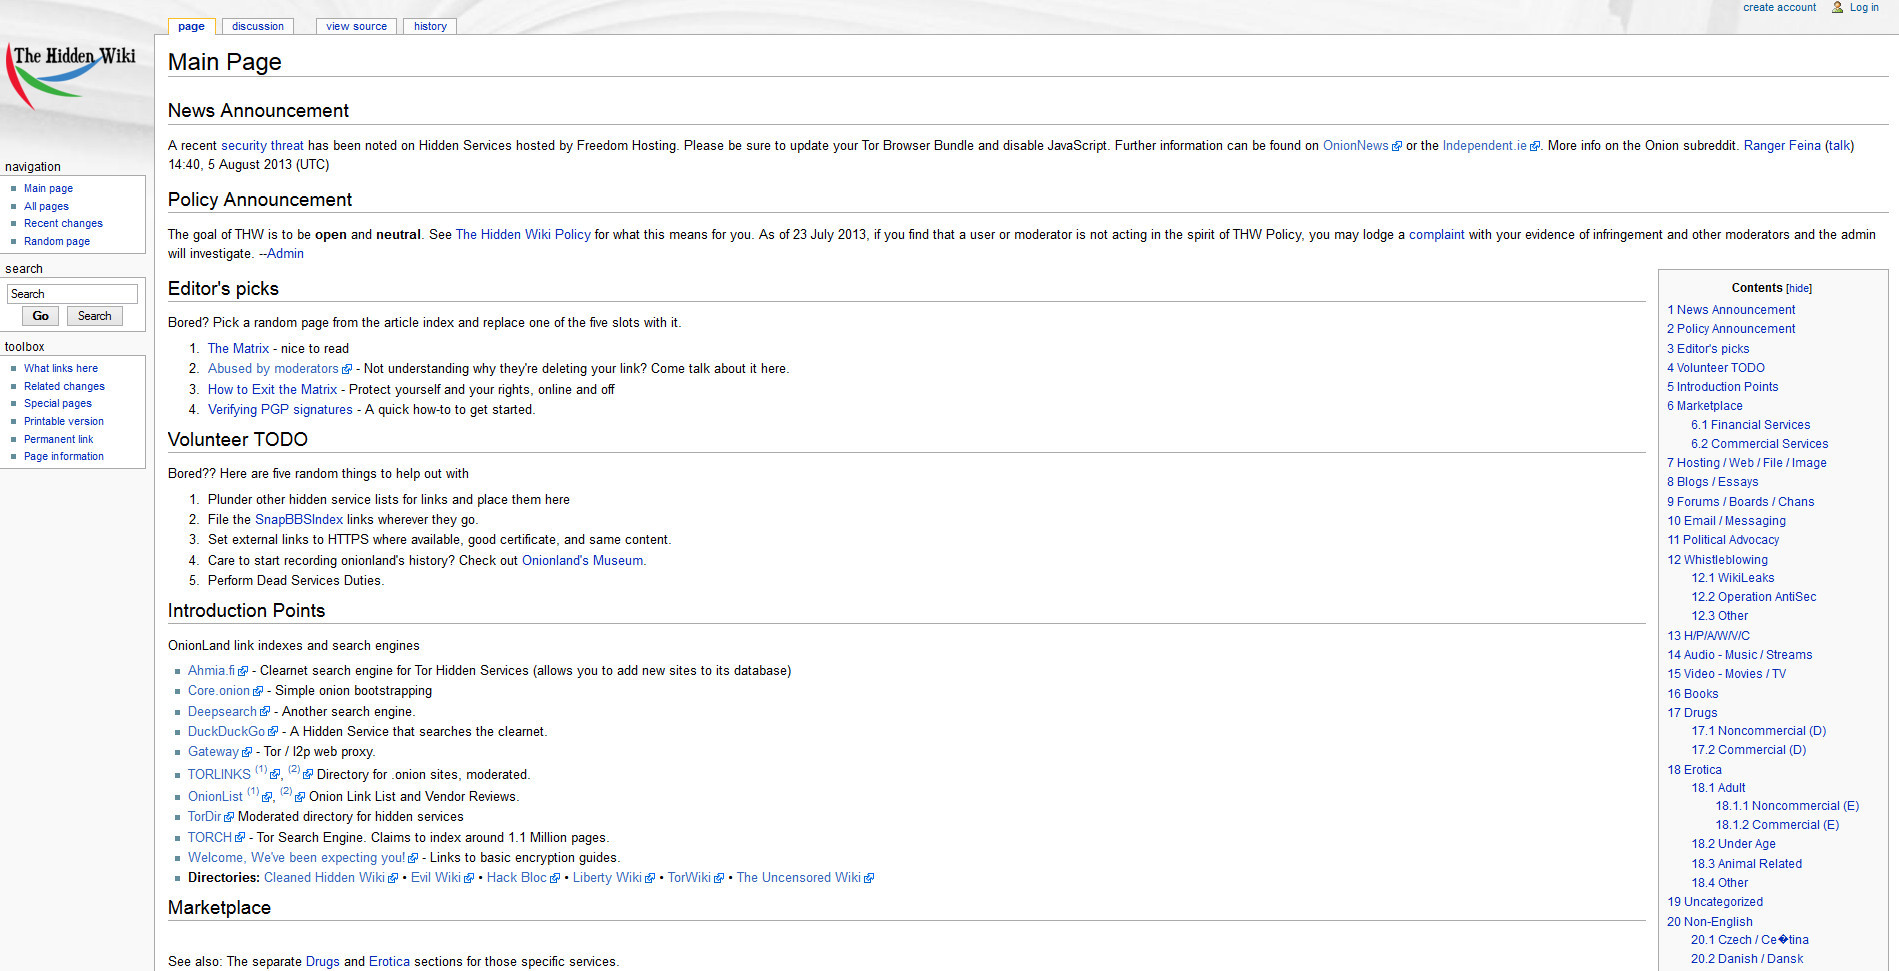Open the security threat link
This screenshot has width=1899, height=971.
pyautogui.click(x=262, y=145)
